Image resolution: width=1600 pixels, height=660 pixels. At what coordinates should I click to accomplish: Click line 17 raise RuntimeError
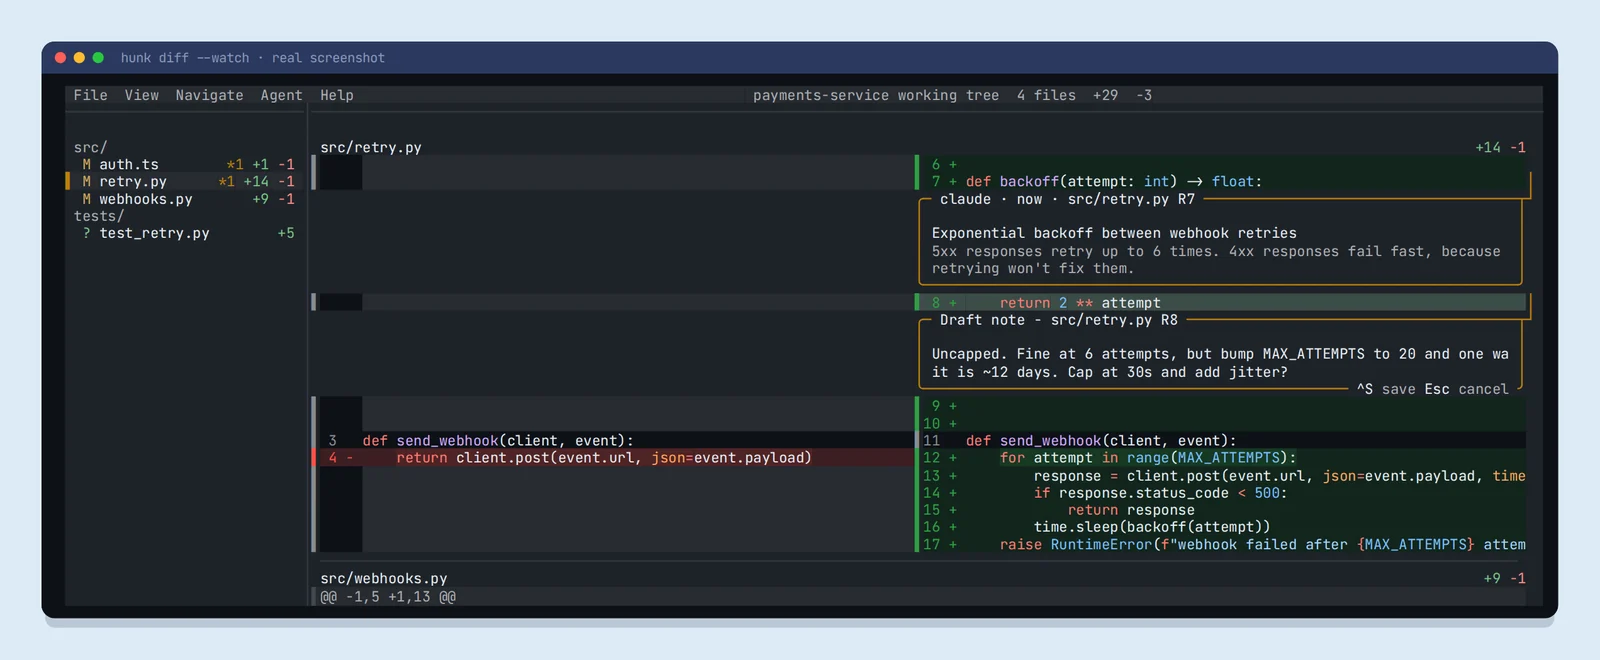pyautogui.click(x=1222, y=545)
